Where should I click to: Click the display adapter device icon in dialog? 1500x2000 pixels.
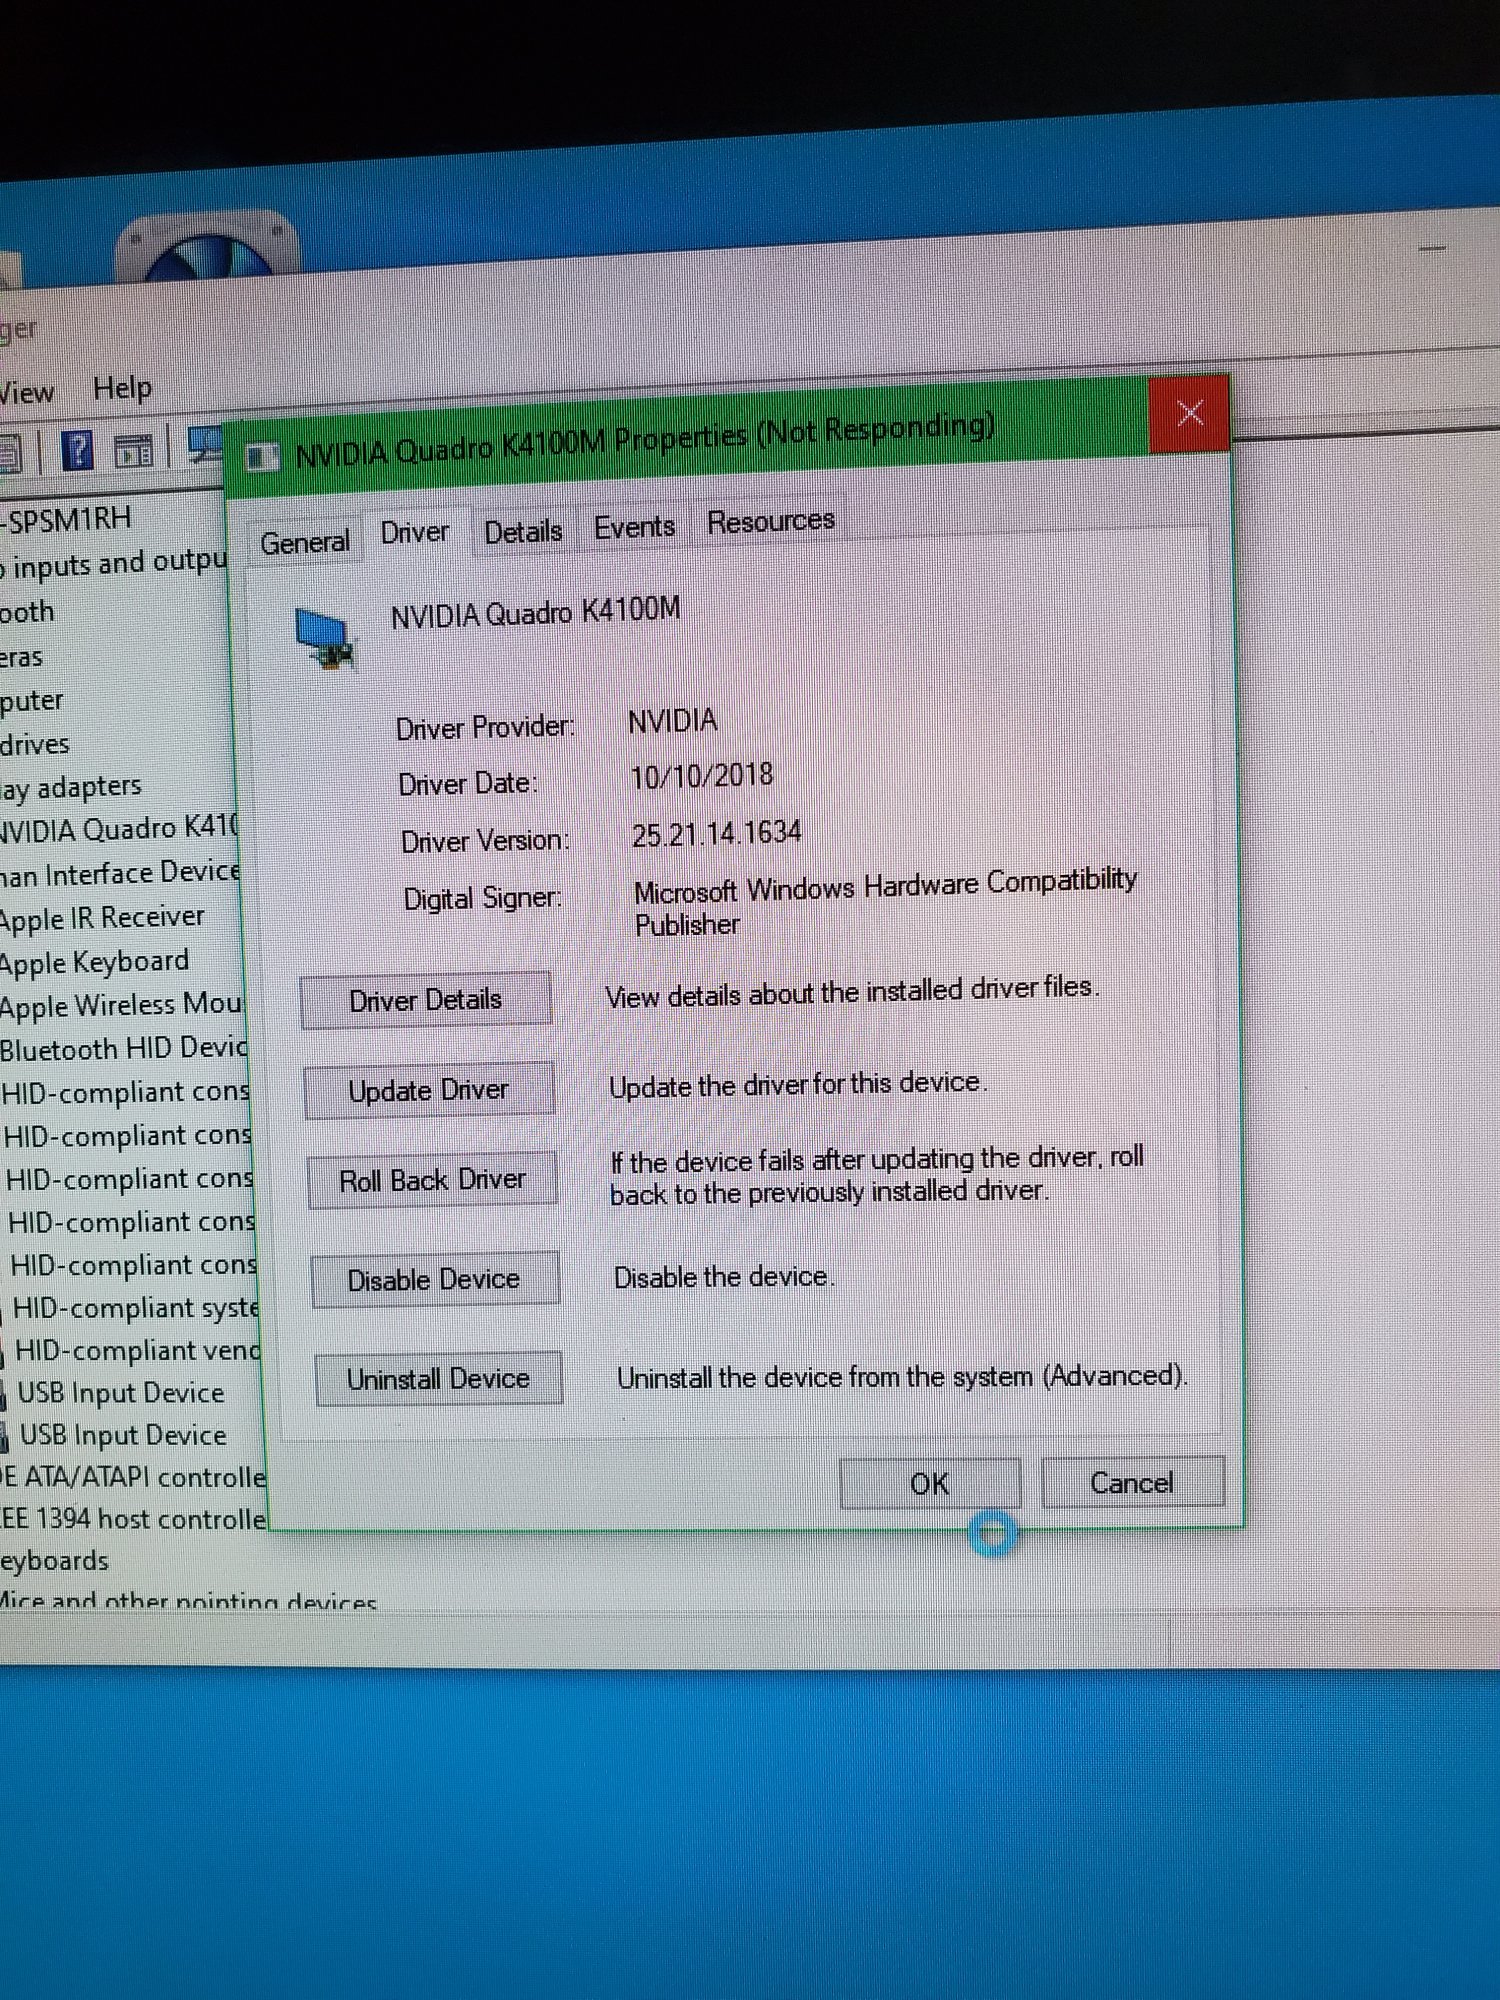coord(325,637)
